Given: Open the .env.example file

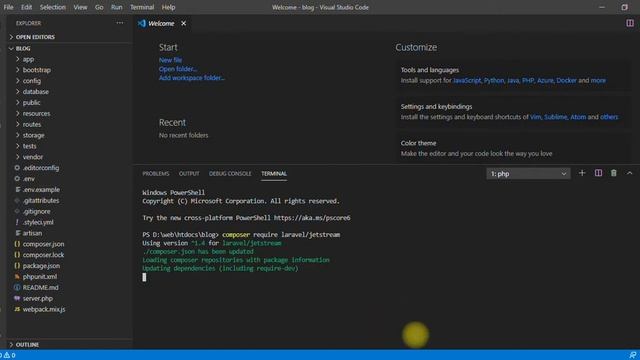Looking at the screenshot, I should (41, 190).
